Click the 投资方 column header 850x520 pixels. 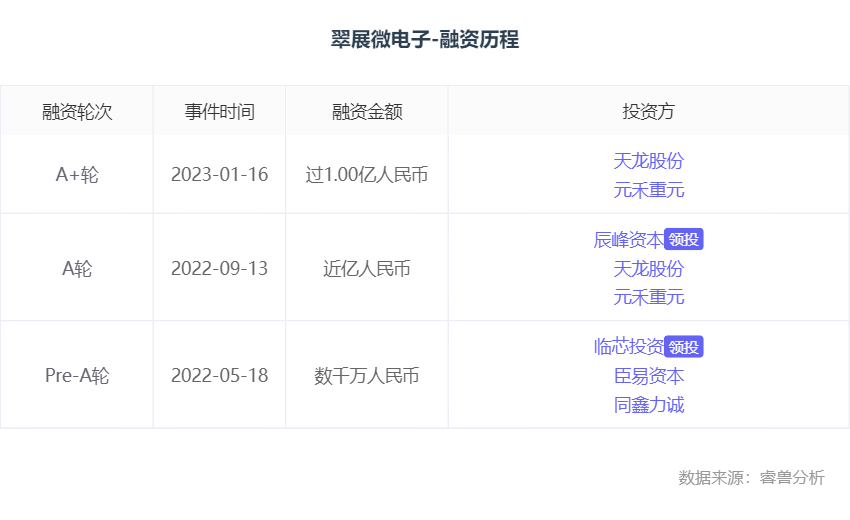pos(648,112)
